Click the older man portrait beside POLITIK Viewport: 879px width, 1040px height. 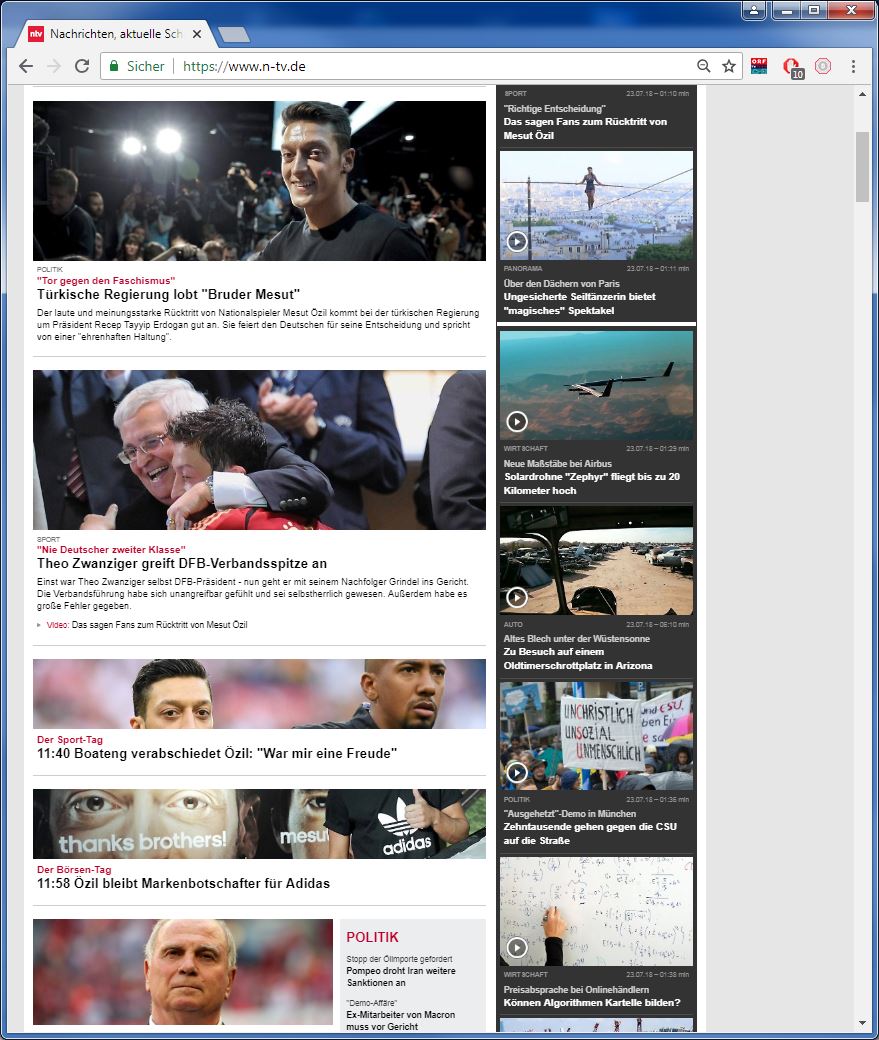(183, 972)
